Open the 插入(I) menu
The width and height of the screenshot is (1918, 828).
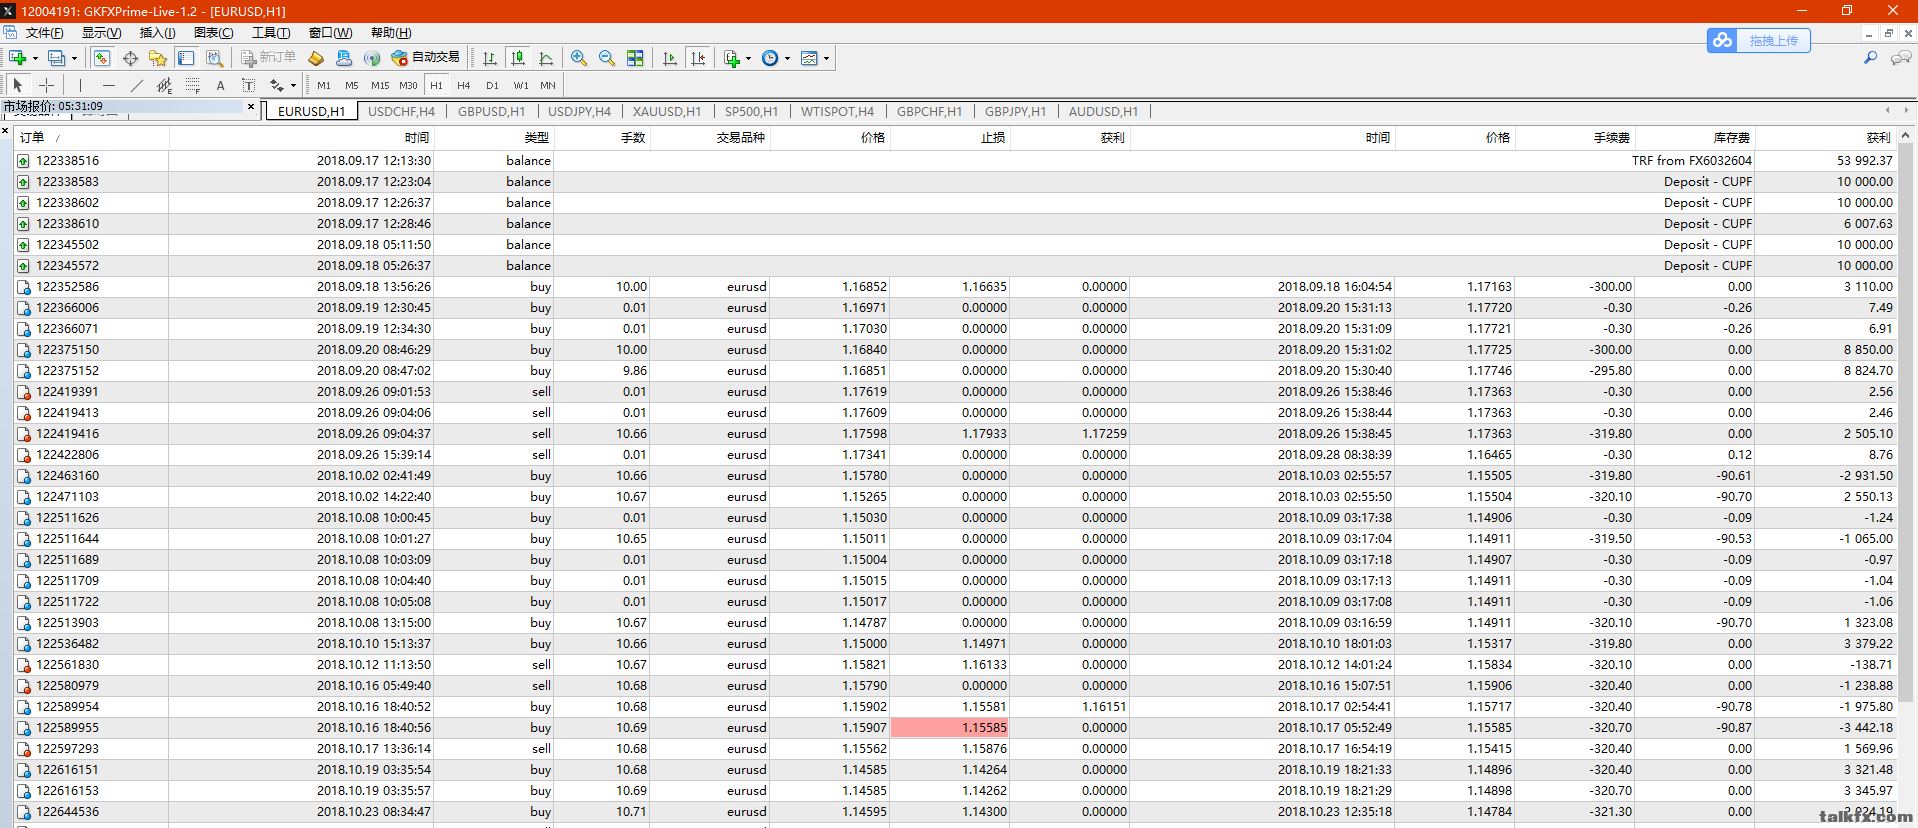click(158, 33)
